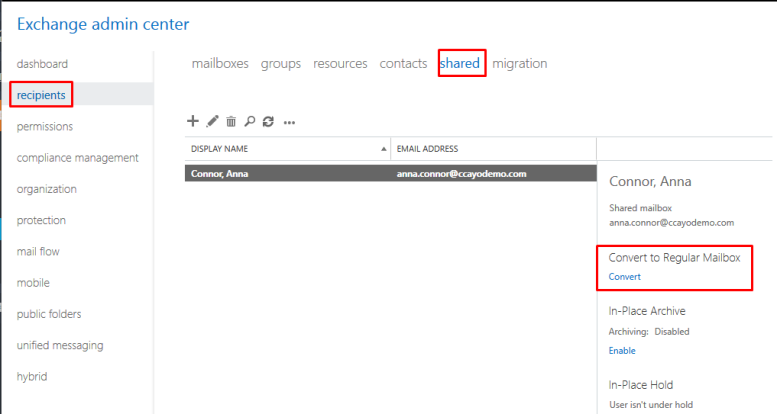This screenshot has width=777, height=414.
Task: Open the more options ellipsis menu
Action: coord(289,122)
